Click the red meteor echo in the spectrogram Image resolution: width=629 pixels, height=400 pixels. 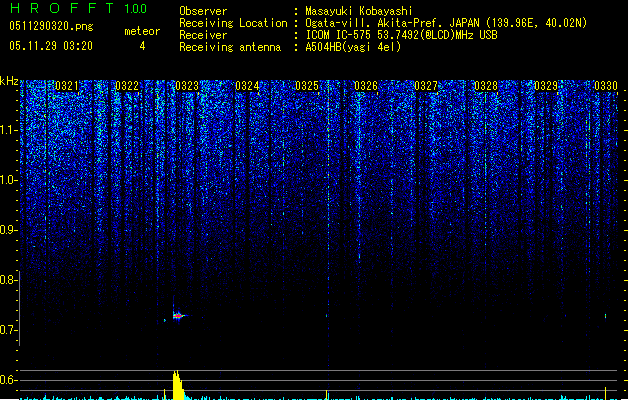[x=179, y=316]
